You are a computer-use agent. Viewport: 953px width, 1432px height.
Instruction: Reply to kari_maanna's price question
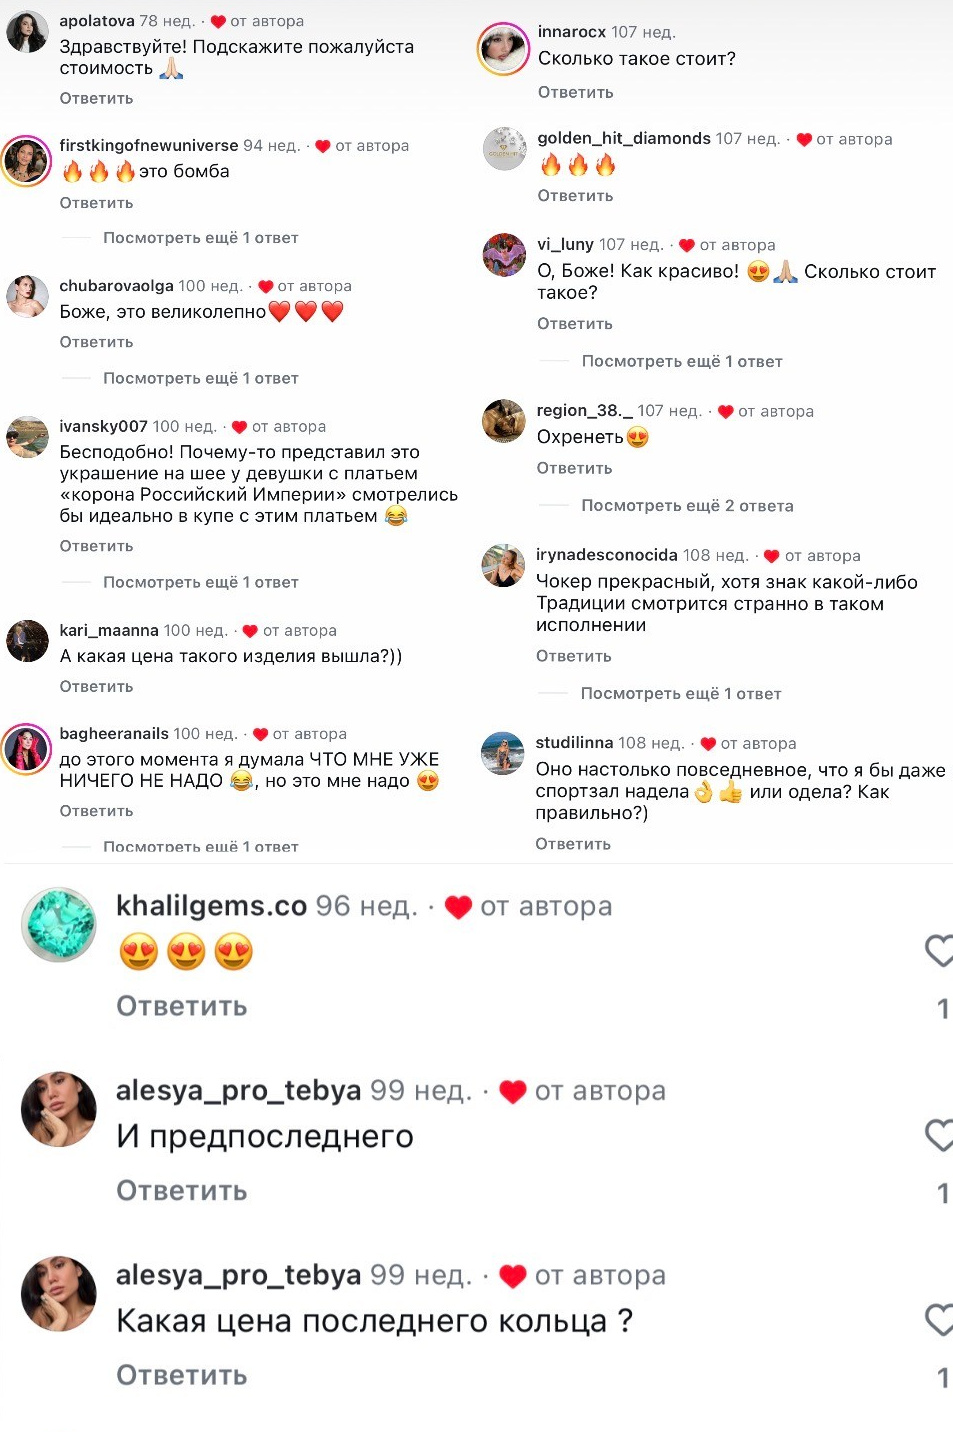pyautogui.click(x=96, y=687)
